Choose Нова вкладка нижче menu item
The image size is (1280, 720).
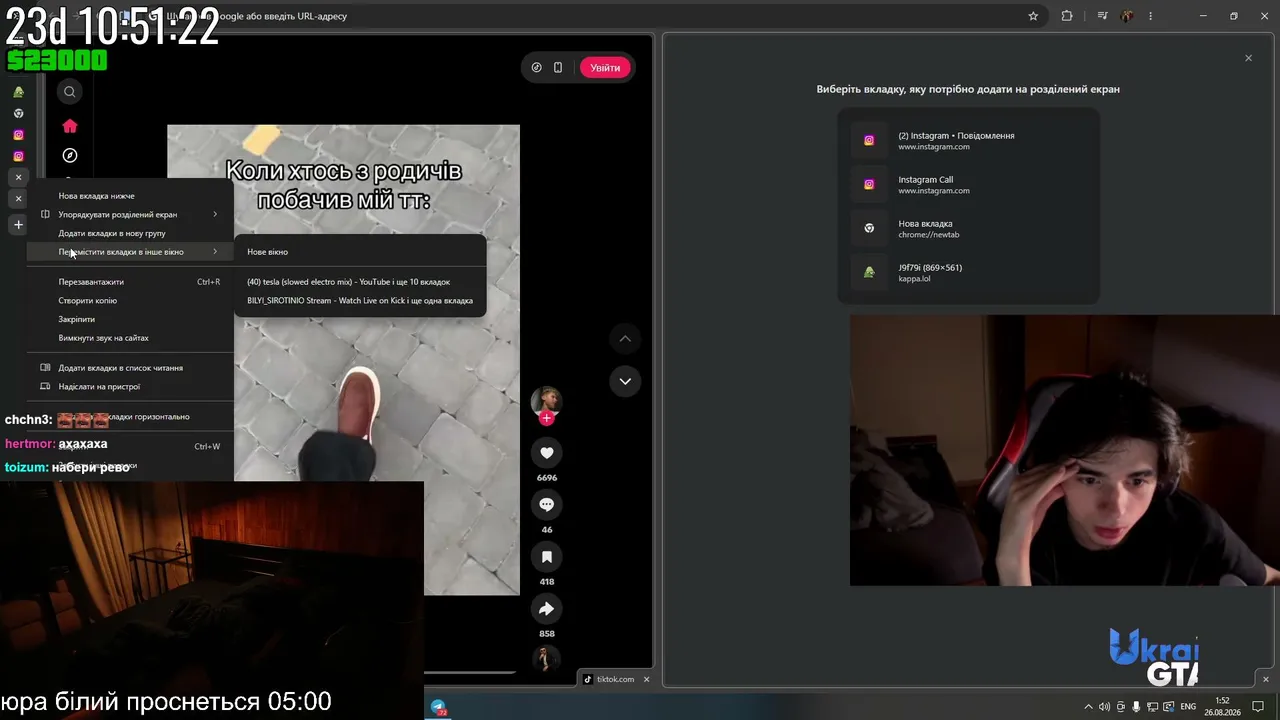pos(130,196)
